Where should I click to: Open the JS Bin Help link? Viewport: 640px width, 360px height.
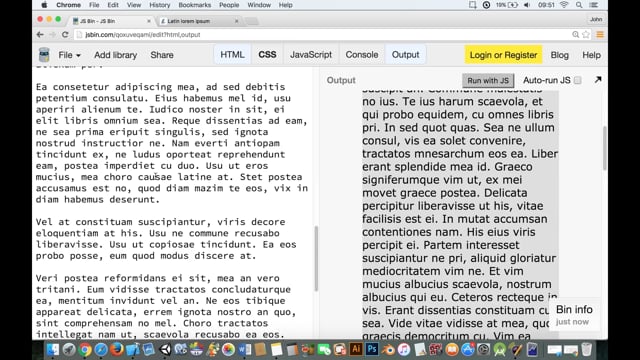point(591,55)
